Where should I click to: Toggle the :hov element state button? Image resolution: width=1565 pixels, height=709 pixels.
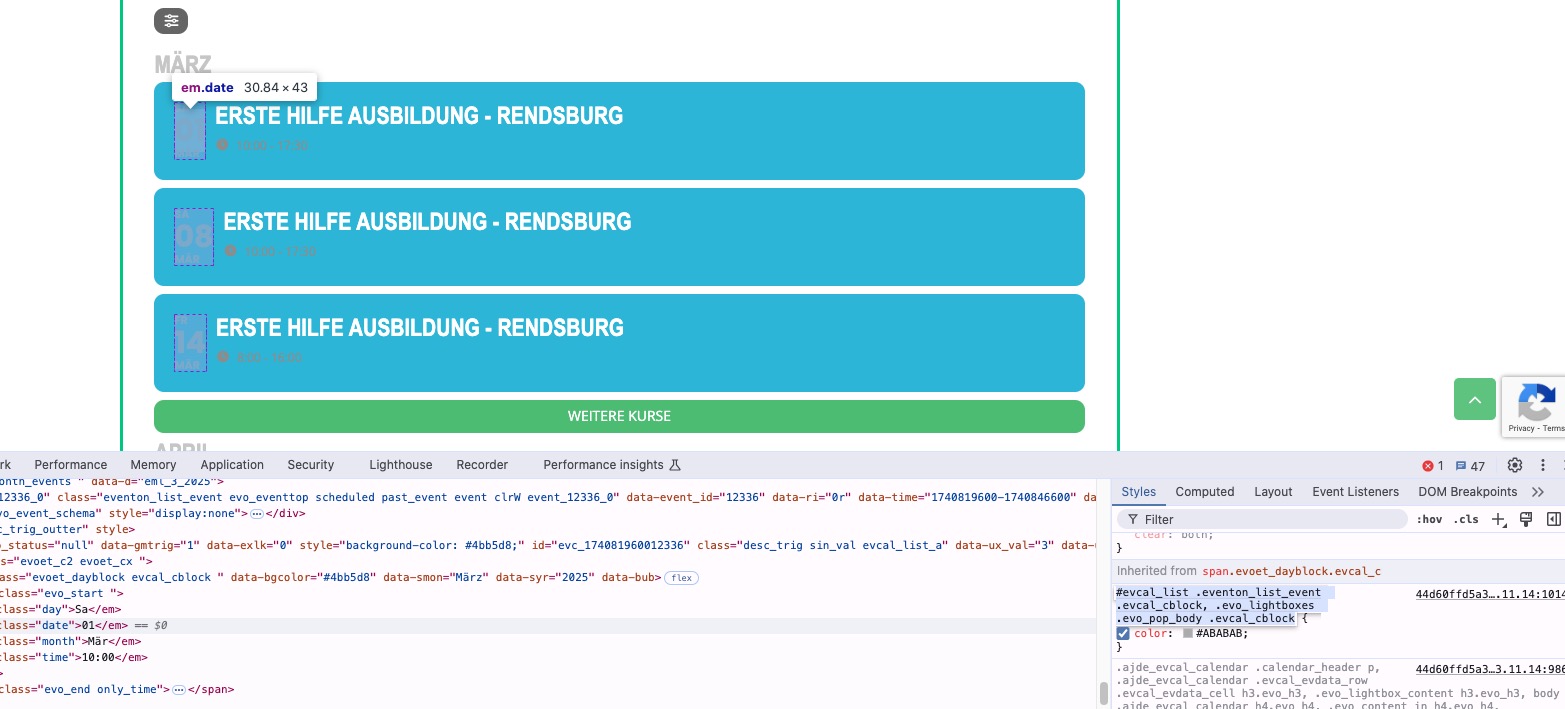pos(1430,519)
